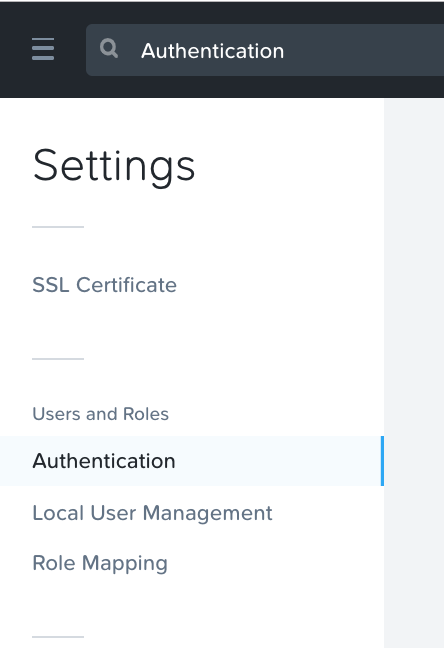Open Local User Management

point(152,513)
